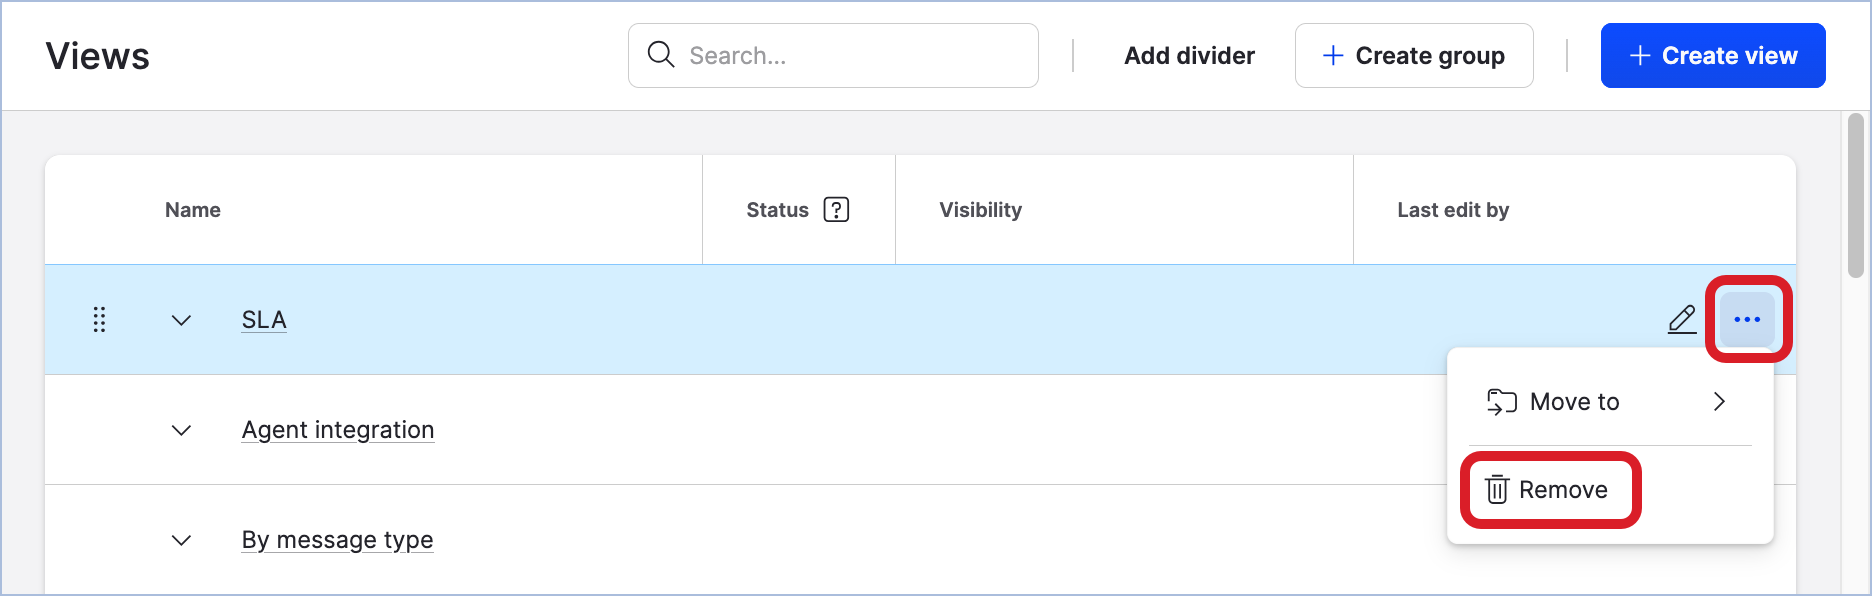Image resolution: width=1872 pixels, height=596 pixels.
Task: Click the Status help question mark icon
Action: coord(836,210)
